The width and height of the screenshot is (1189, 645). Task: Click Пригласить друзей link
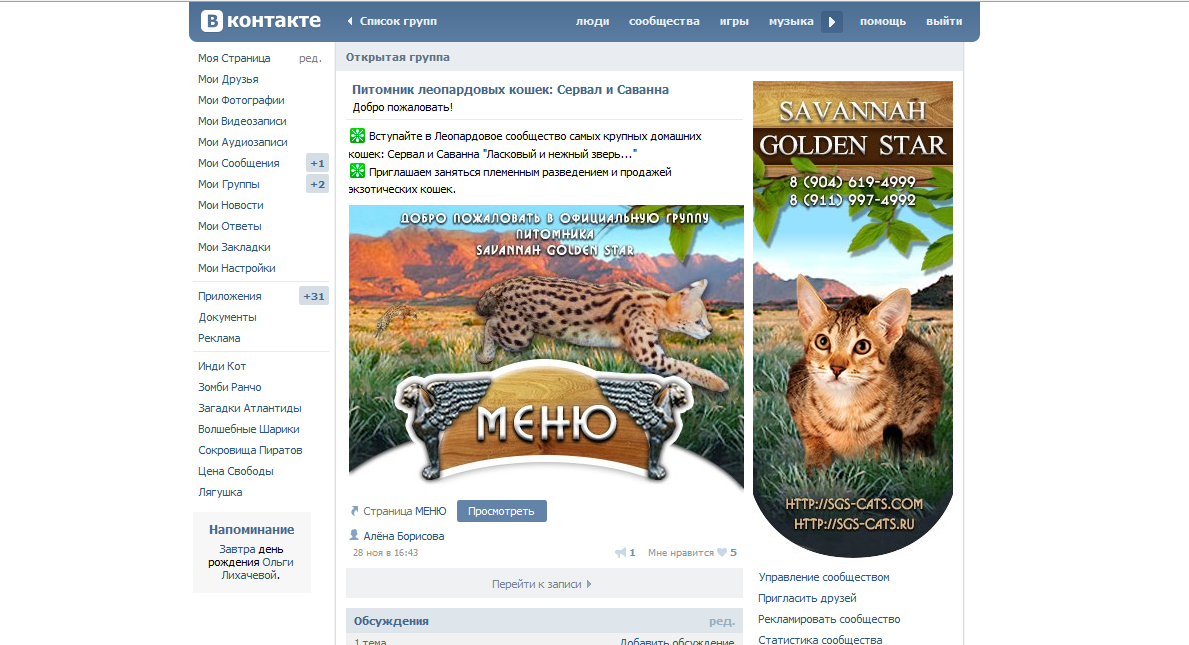(x=807, y=598)
